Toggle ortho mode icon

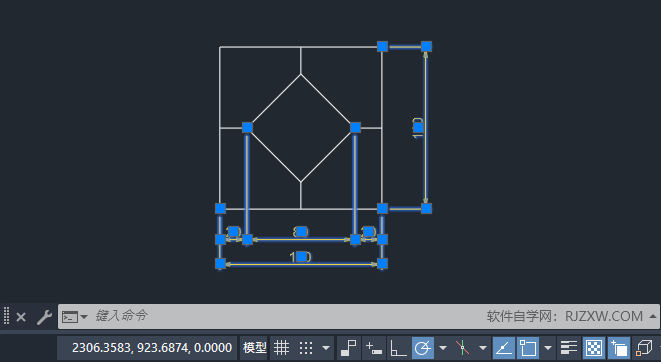point(398,348)
